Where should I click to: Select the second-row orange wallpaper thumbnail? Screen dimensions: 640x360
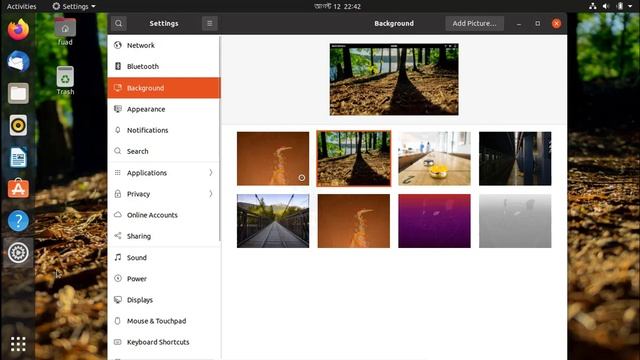(x=354, y=221)
